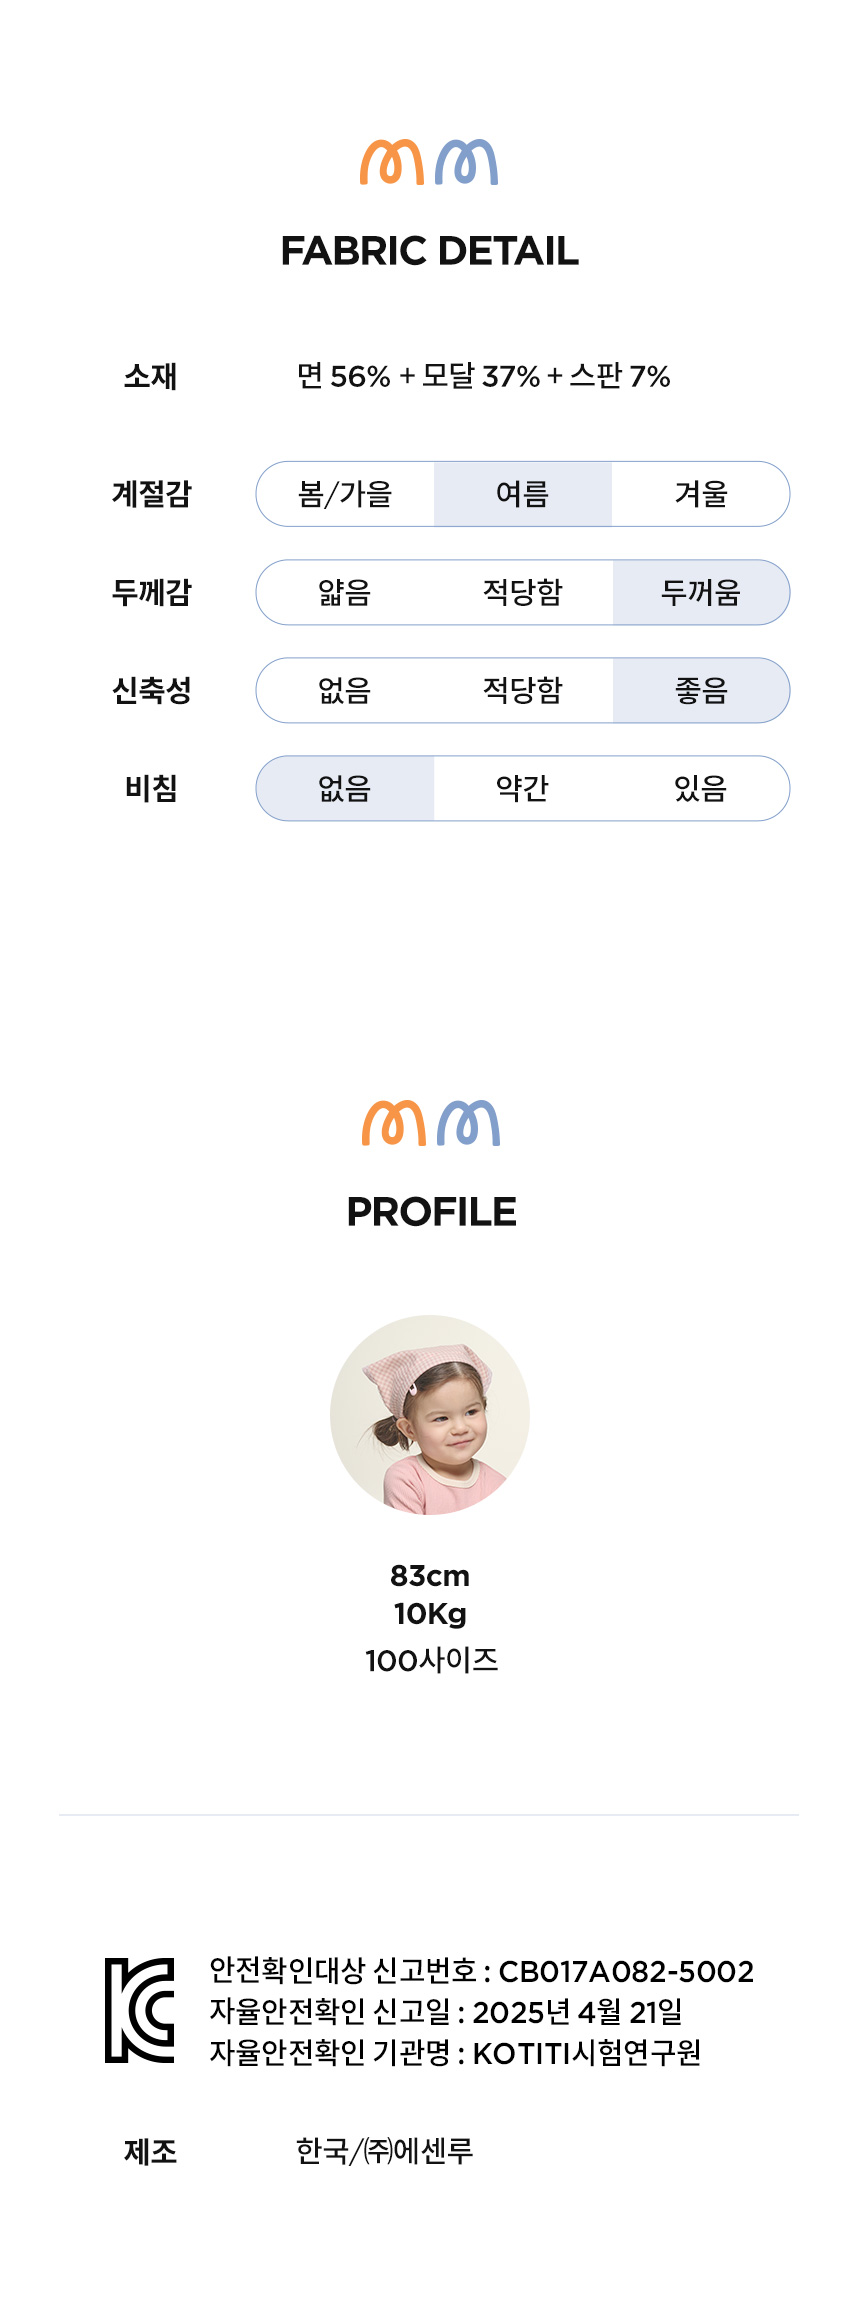The width and height of the screenshot is (860, 2307).
Task: Pick 적당함 in the 신축성 row
Action: click(522, 690)
